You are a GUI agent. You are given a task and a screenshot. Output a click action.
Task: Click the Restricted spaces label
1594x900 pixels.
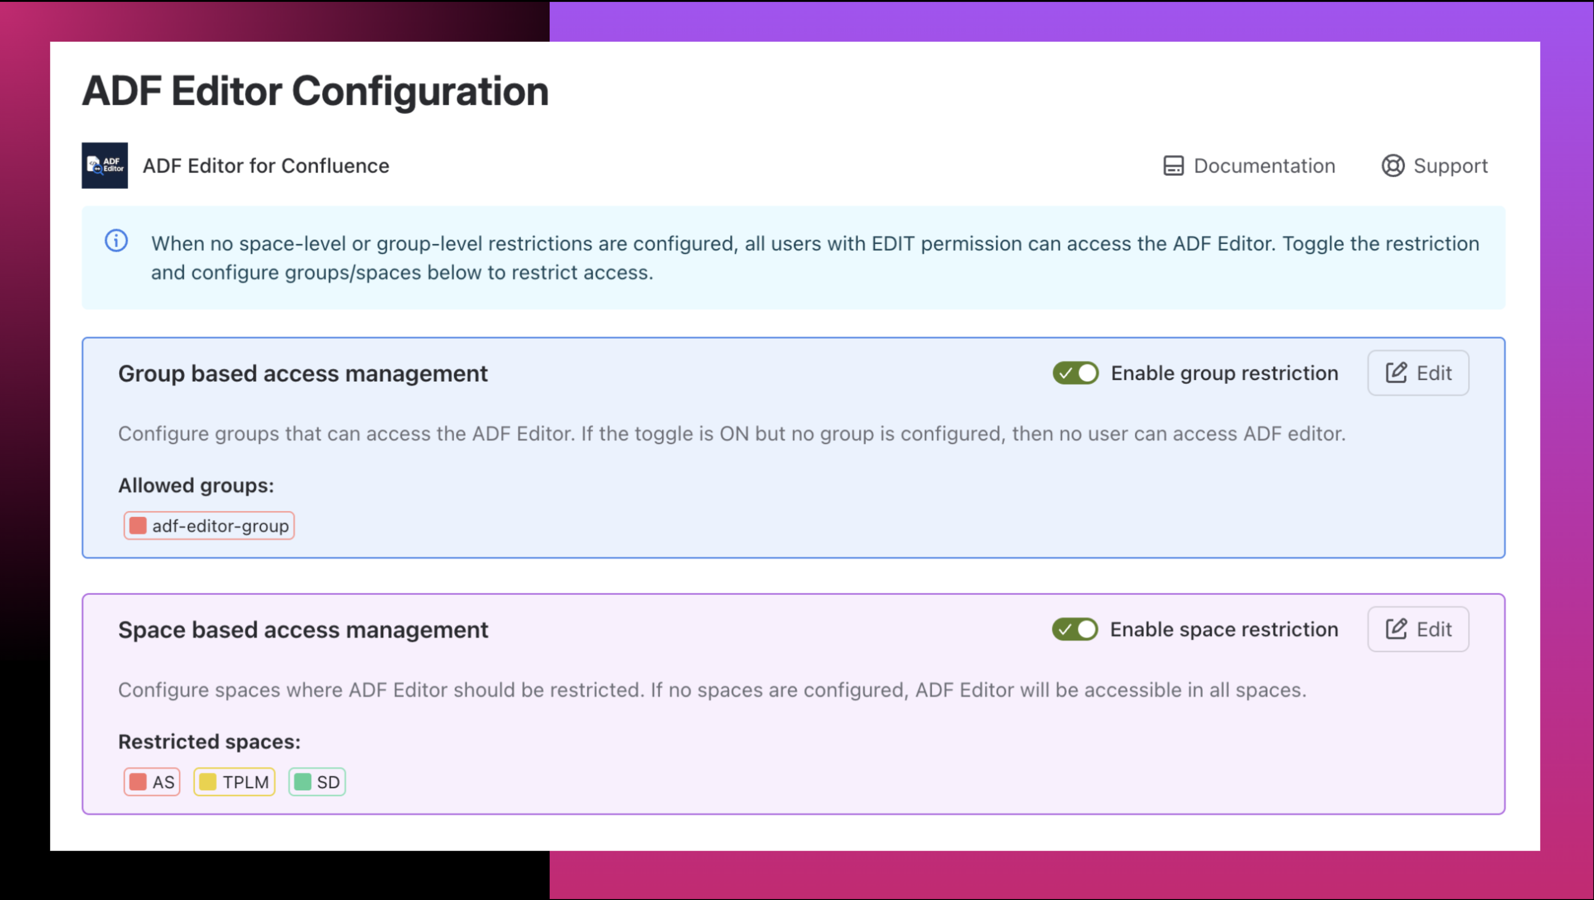[209, 742]
